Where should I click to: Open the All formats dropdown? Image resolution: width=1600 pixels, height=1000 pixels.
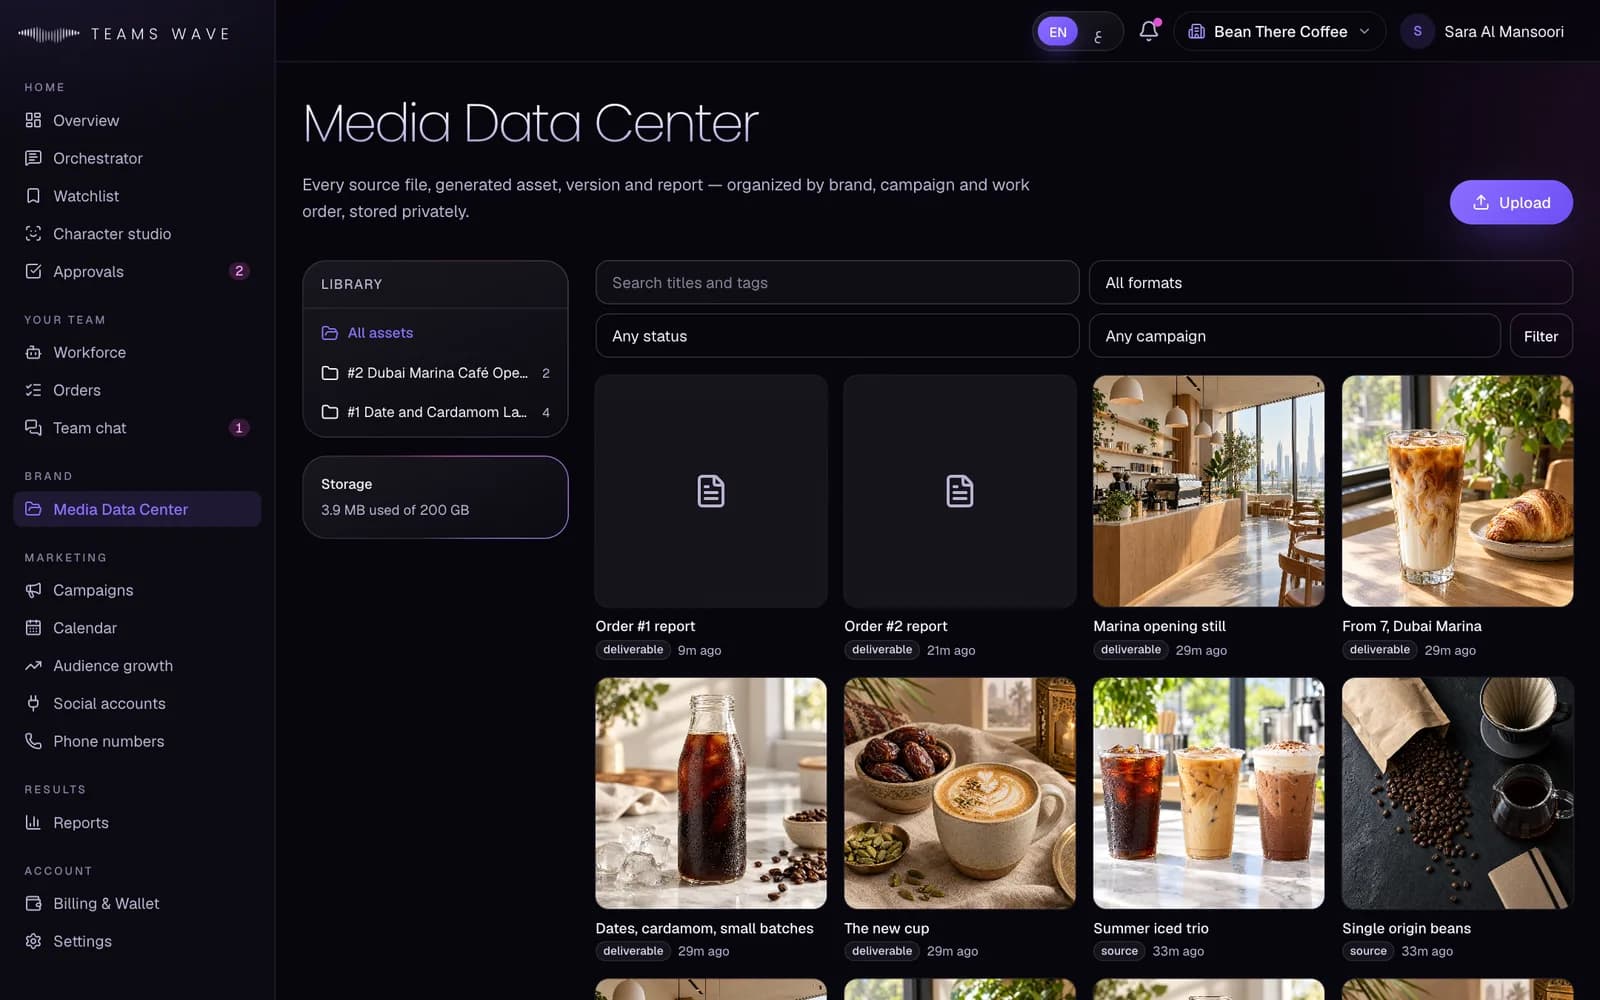(x=1330, y=282)
